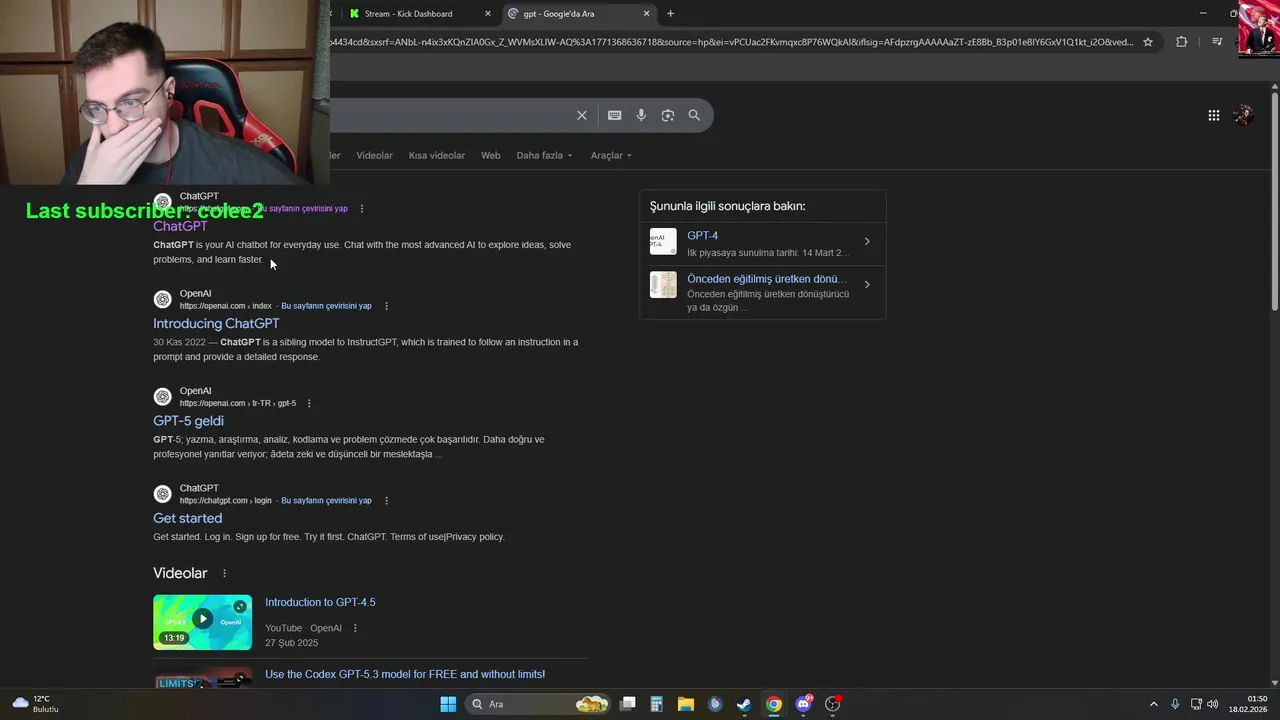Open the Google account avatar menu

[x=1244, y=115]
